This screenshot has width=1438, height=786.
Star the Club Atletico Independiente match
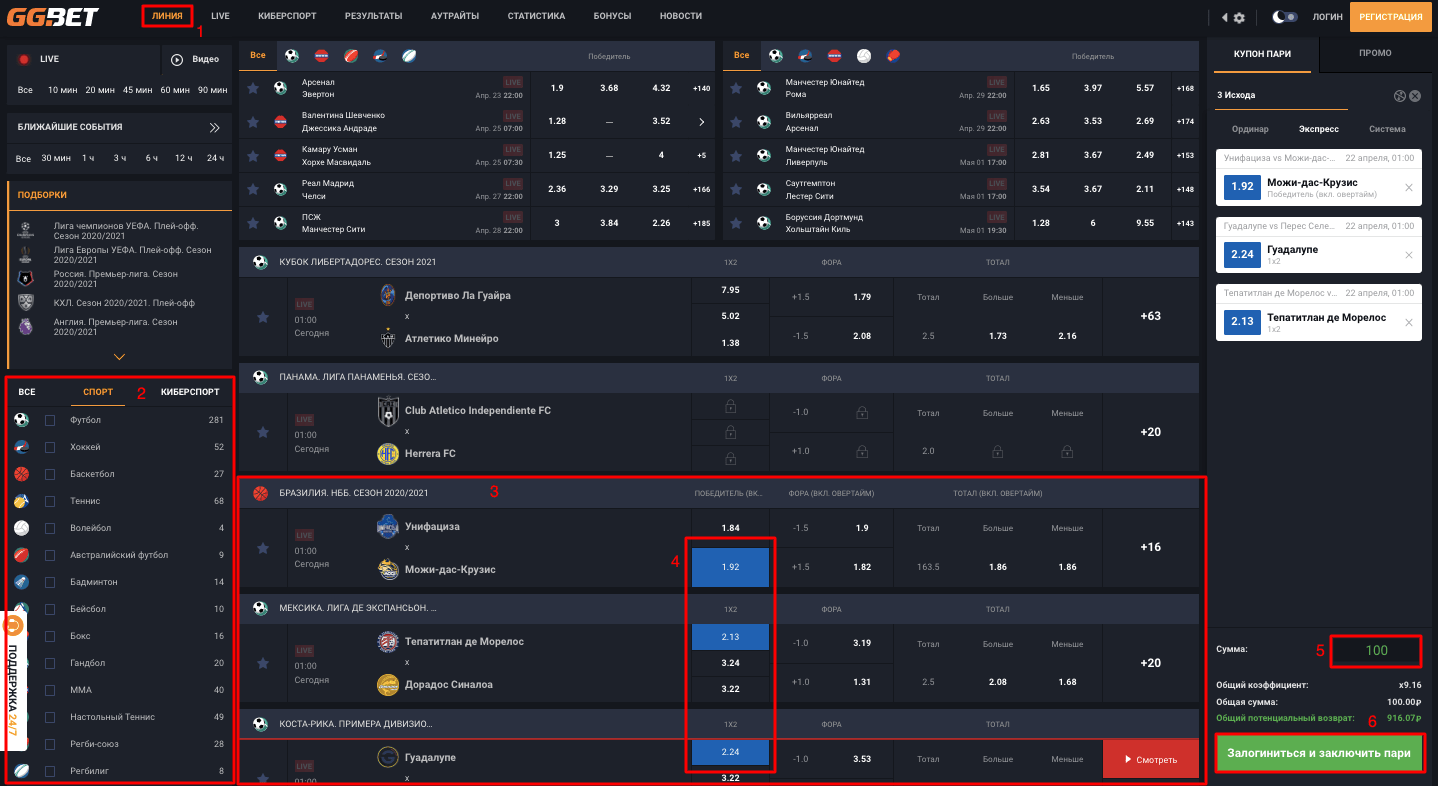coord(263,432)
